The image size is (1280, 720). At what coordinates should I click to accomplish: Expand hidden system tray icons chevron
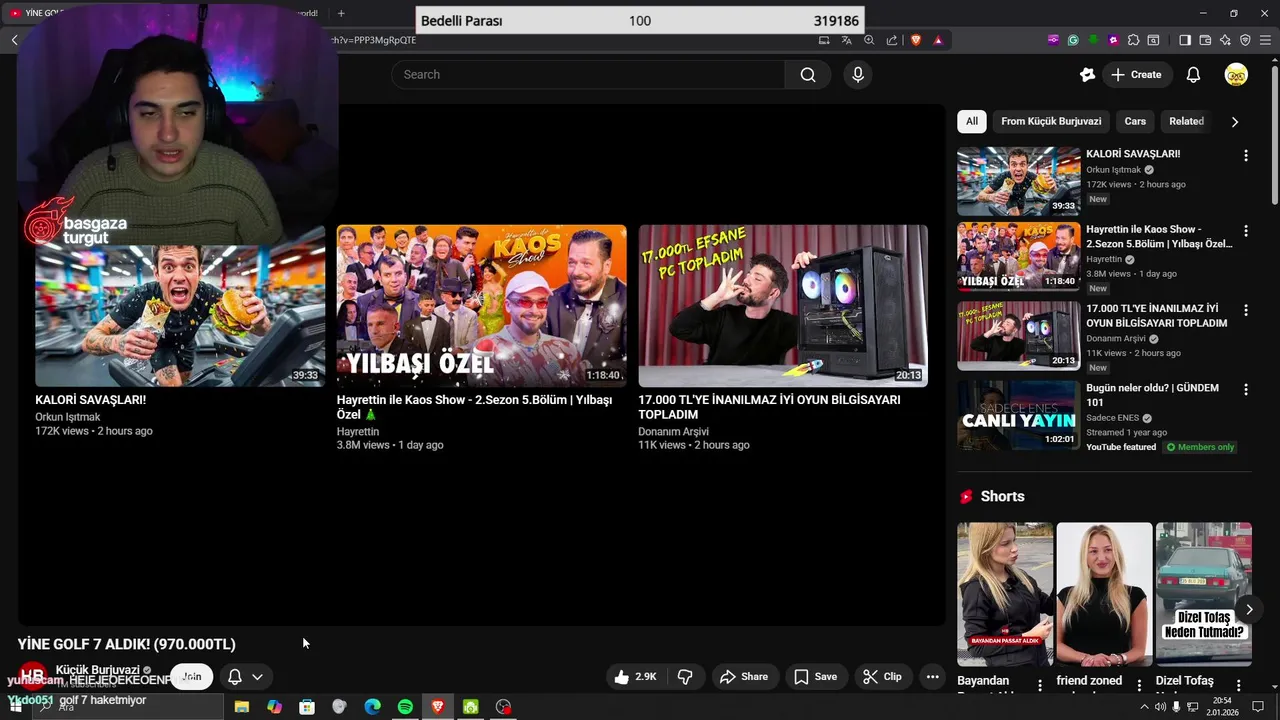pos(1144,707)
